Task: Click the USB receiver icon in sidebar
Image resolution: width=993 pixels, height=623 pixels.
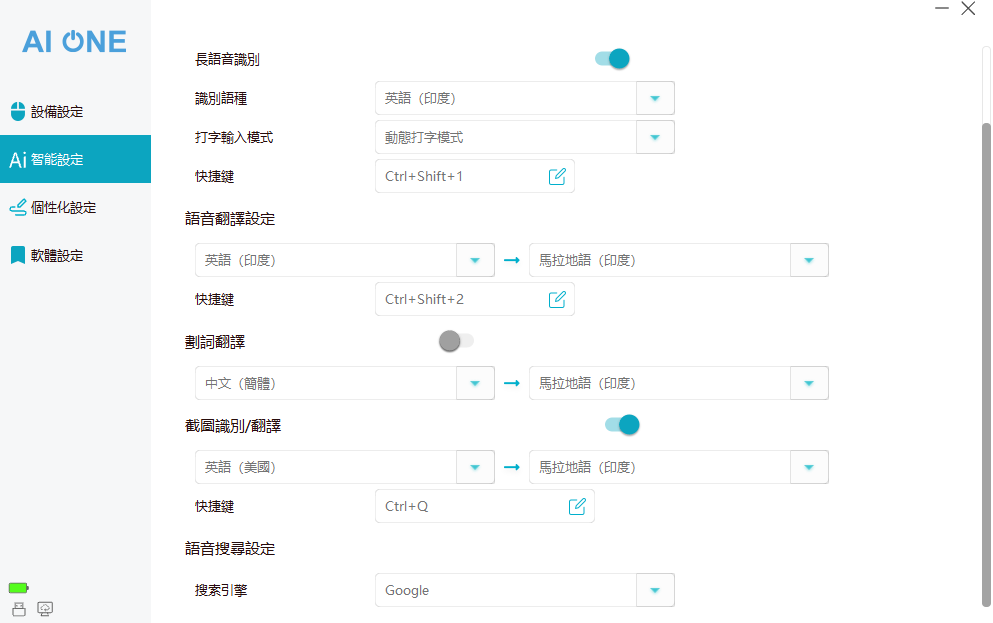Action: (x=19, y=608)
